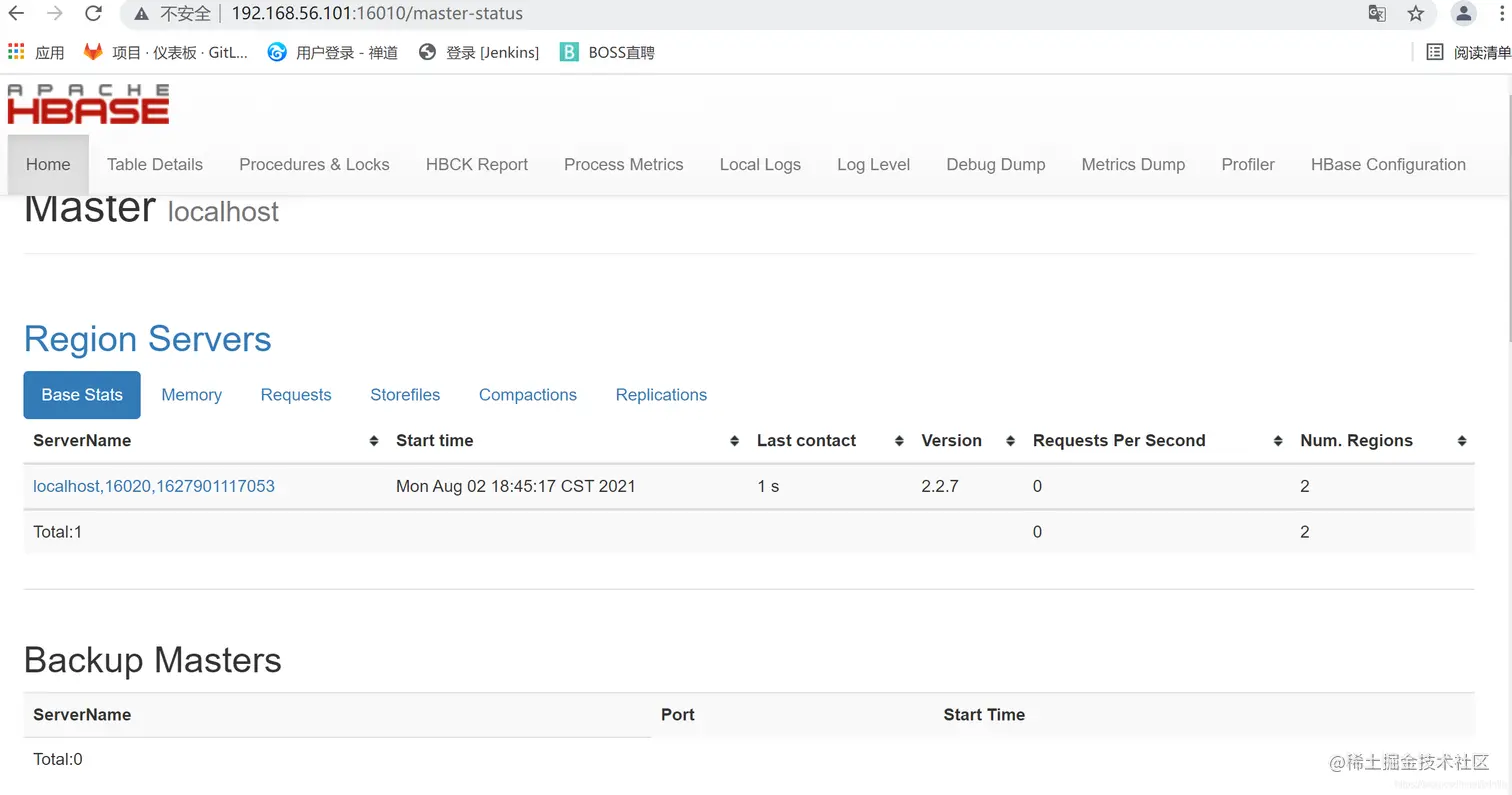Open the Jenkins login bookmark
Screen dimensions: 1512x795
tap(478, 52)
